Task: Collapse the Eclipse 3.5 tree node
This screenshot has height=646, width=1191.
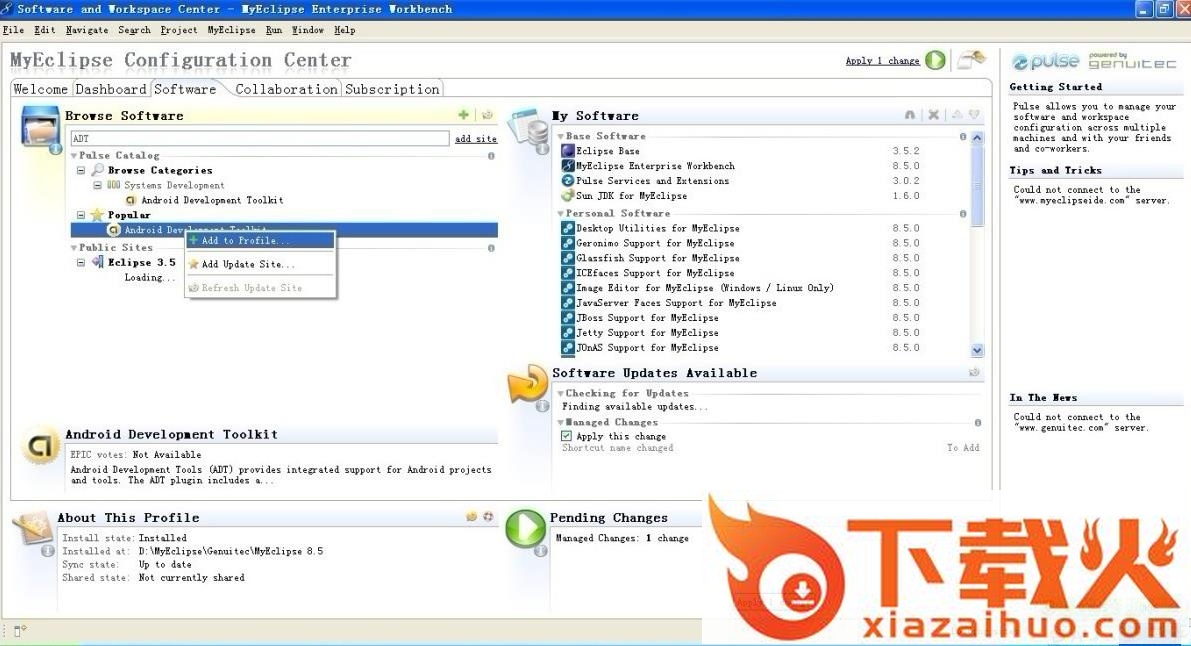Action: 81,262
